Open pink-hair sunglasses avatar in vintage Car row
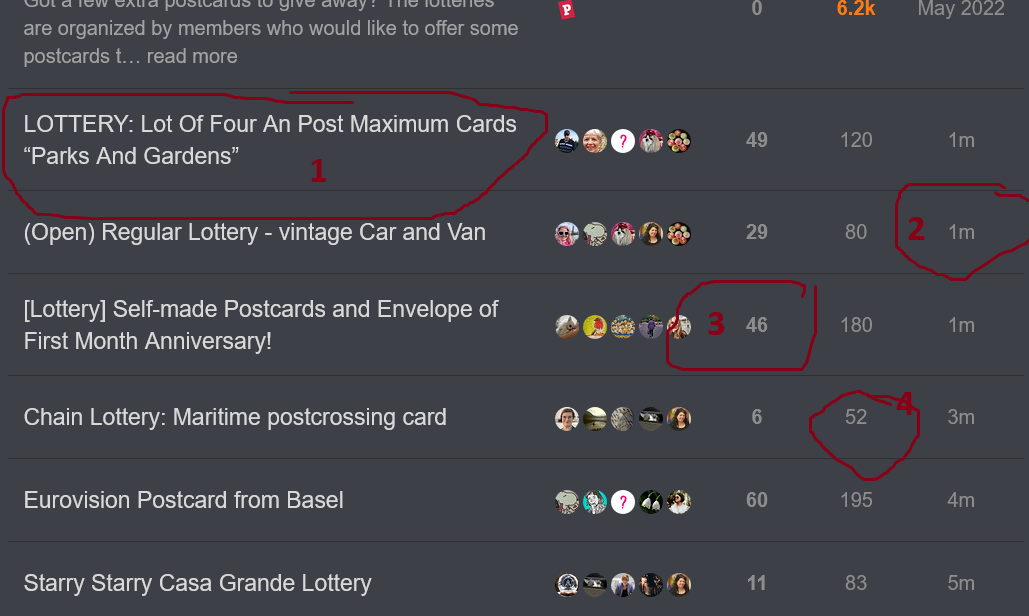This screenshot has width=1029, height=616. pyautogui.click(x=567, y=234)
